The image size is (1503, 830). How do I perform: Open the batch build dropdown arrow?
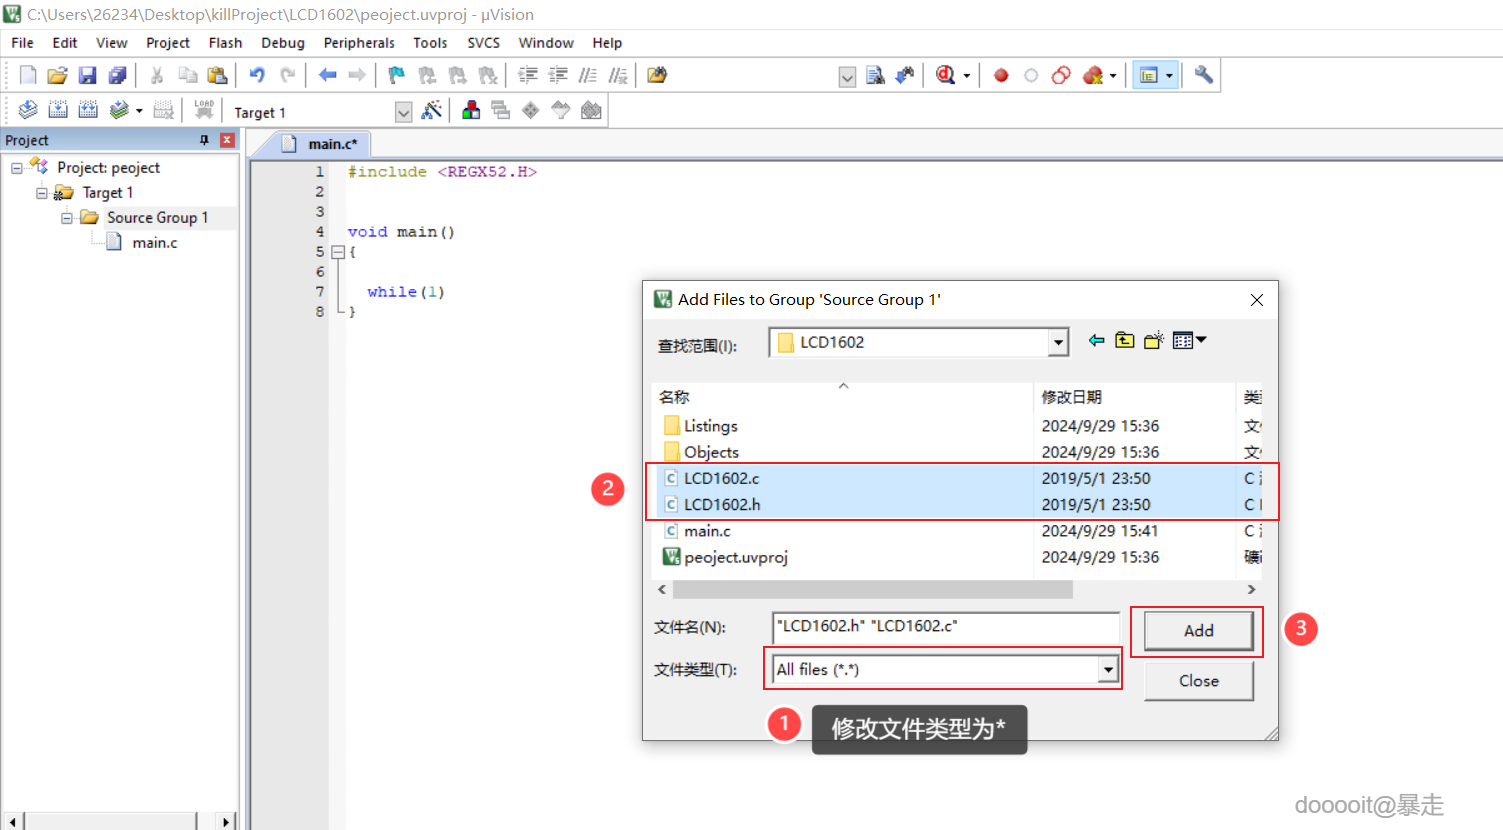(x=139, y=111)
